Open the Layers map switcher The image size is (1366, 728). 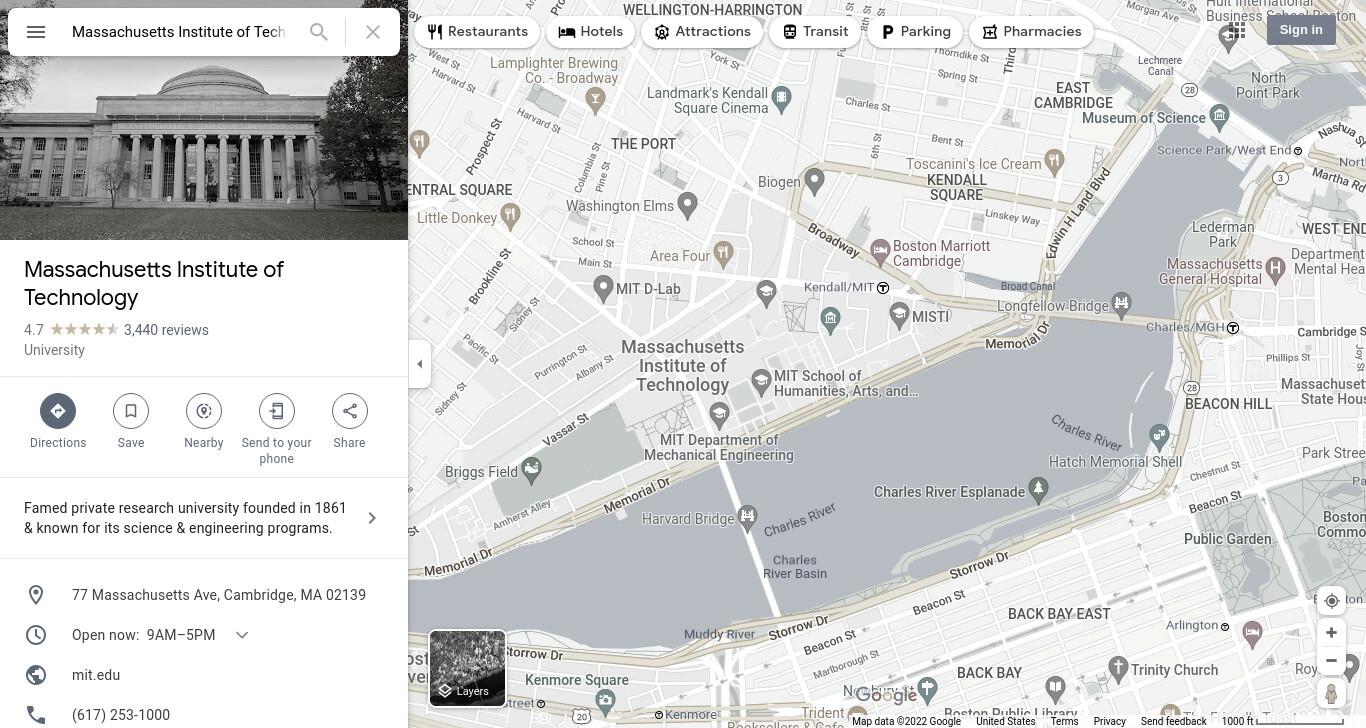[467, 668]
